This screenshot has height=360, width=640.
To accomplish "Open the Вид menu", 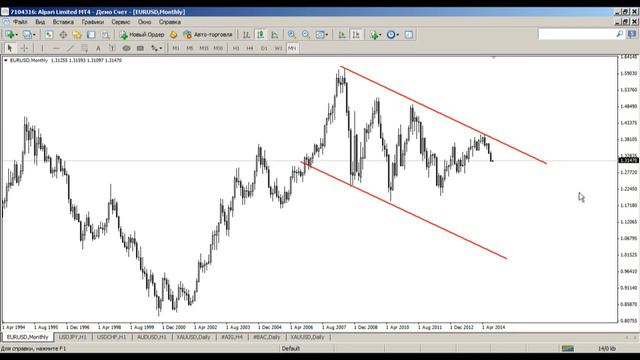I will coord(40,22).
